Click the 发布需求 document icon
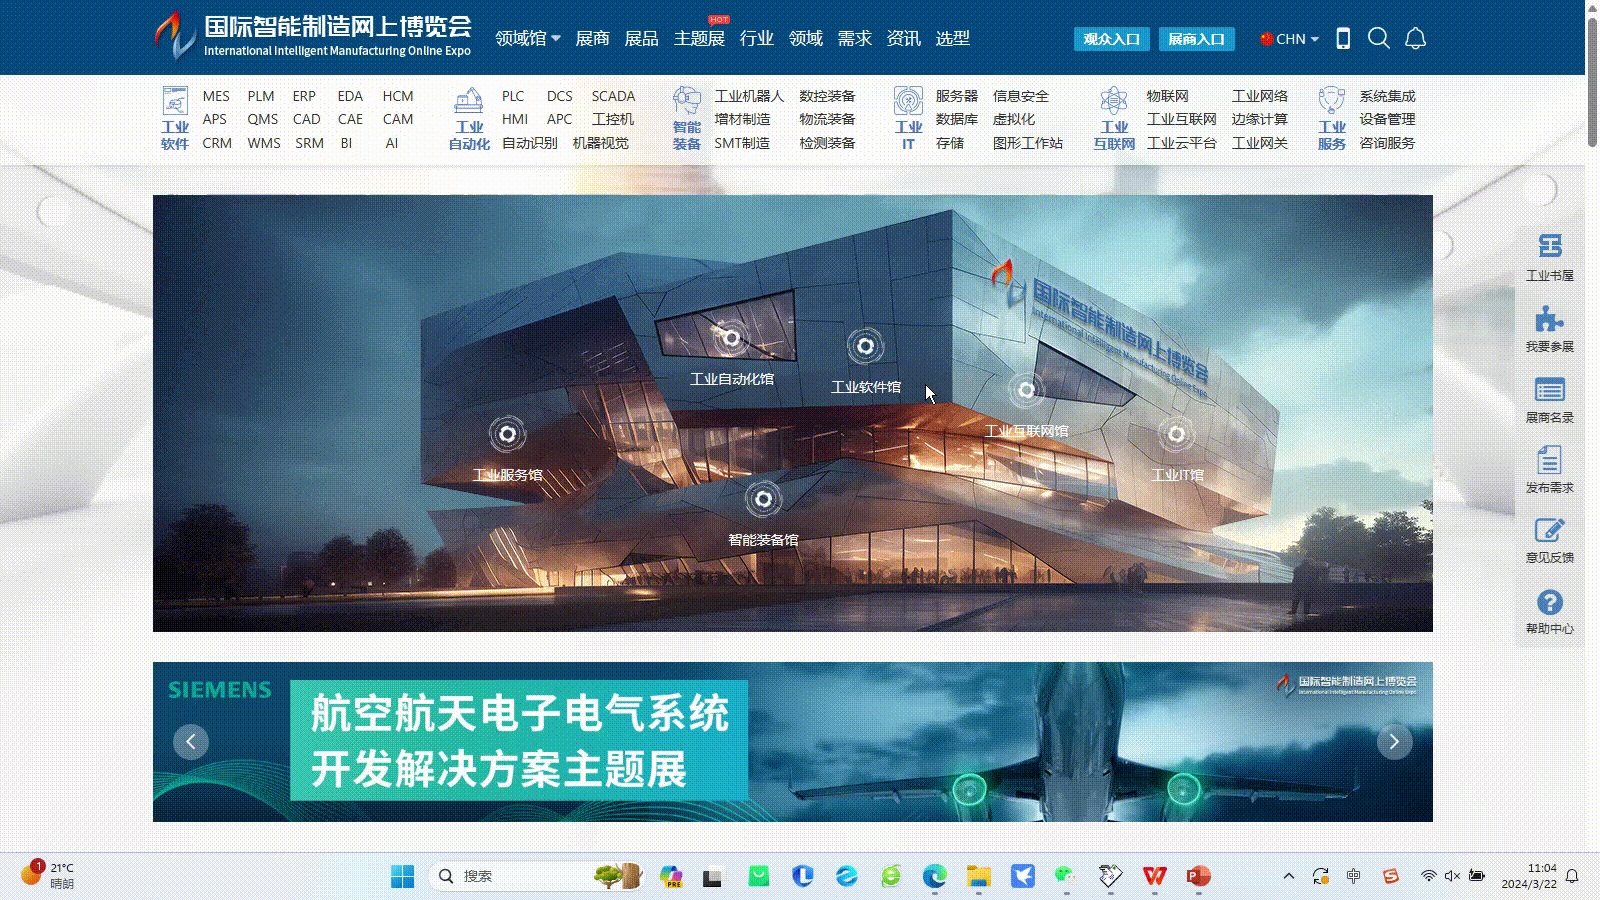Viewport: 1600px width, 900px height. point(1549,469)
